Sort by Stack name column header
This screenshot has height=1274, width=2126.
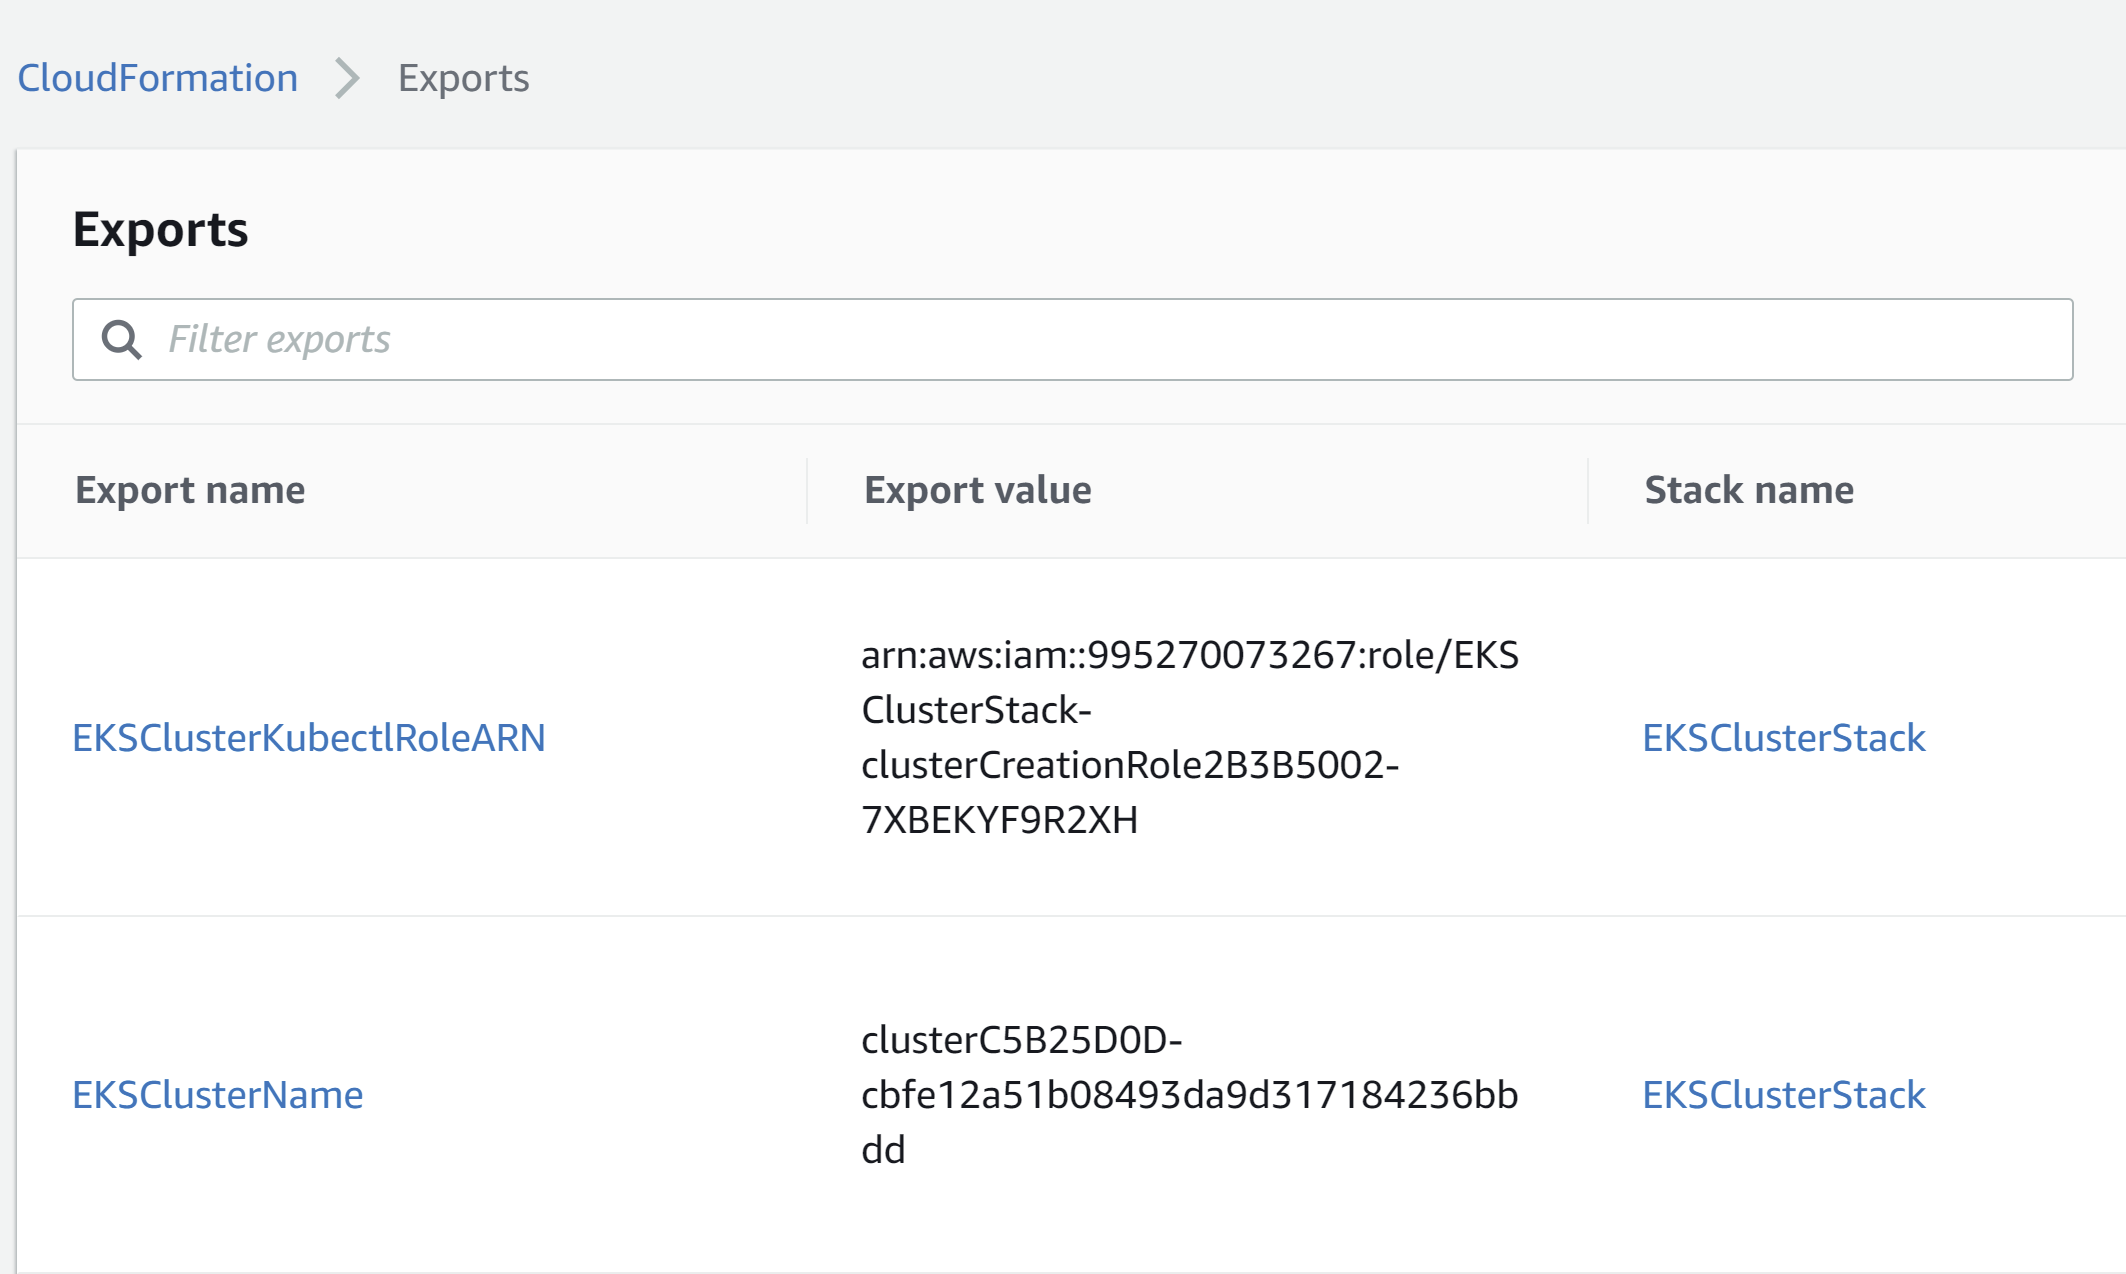[x=1748, y=490]
